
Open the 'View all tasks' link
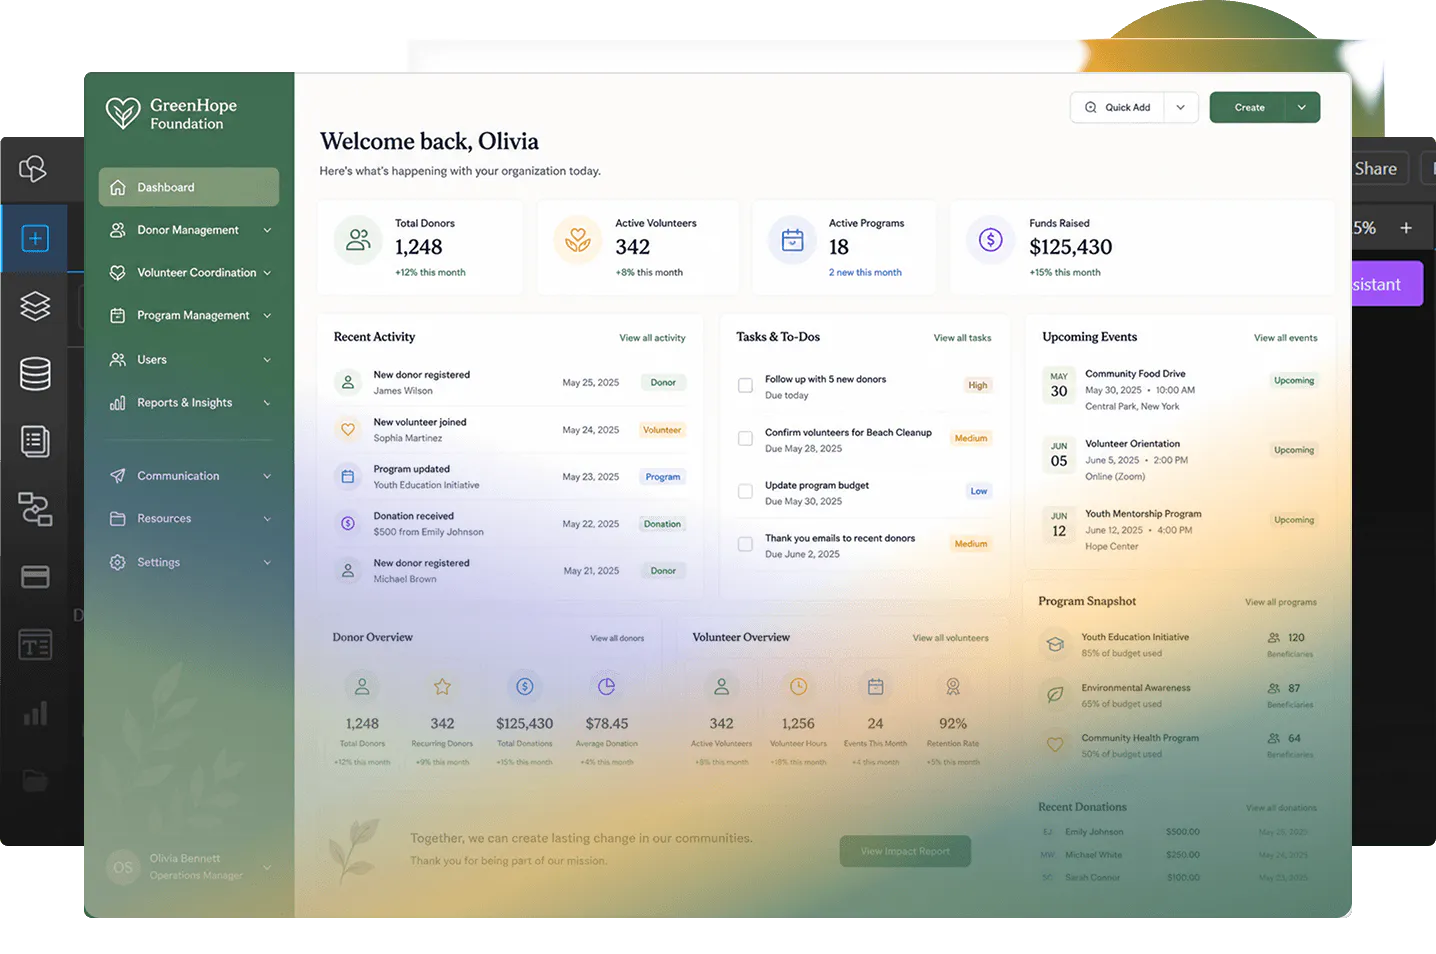click(x=962, y=338)
